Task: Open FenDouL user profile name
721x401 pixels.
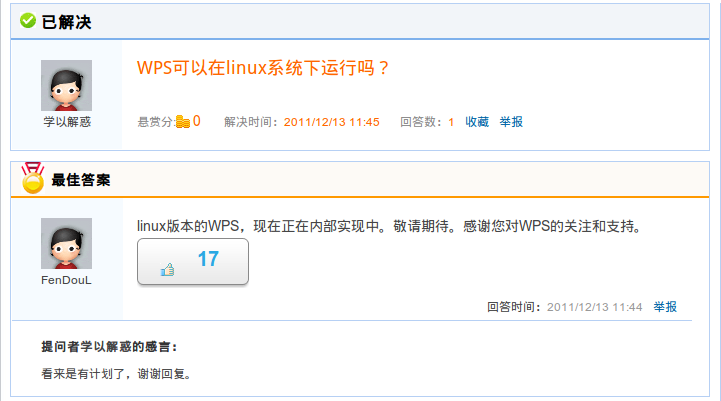Action: pos(66,280)
